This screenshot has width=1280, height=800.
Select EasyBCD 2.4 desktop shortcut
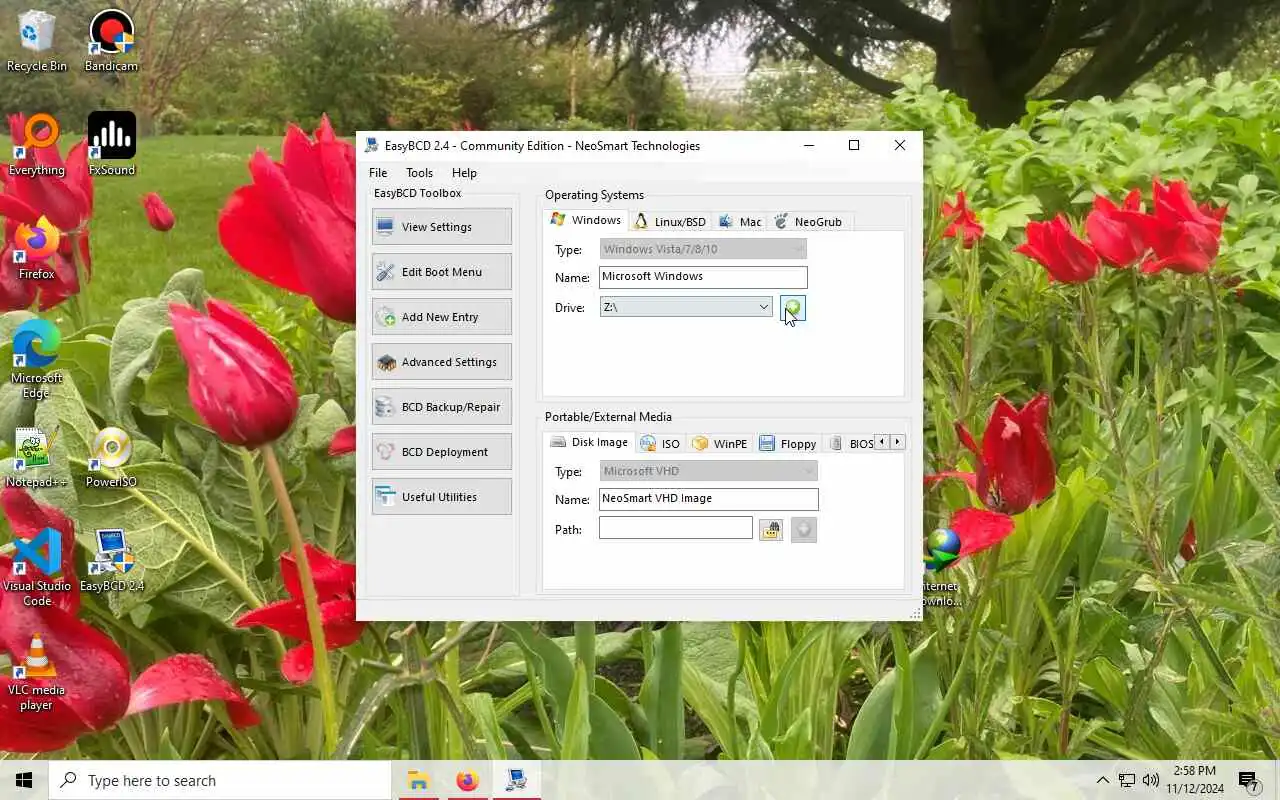[x=112, y=561]
